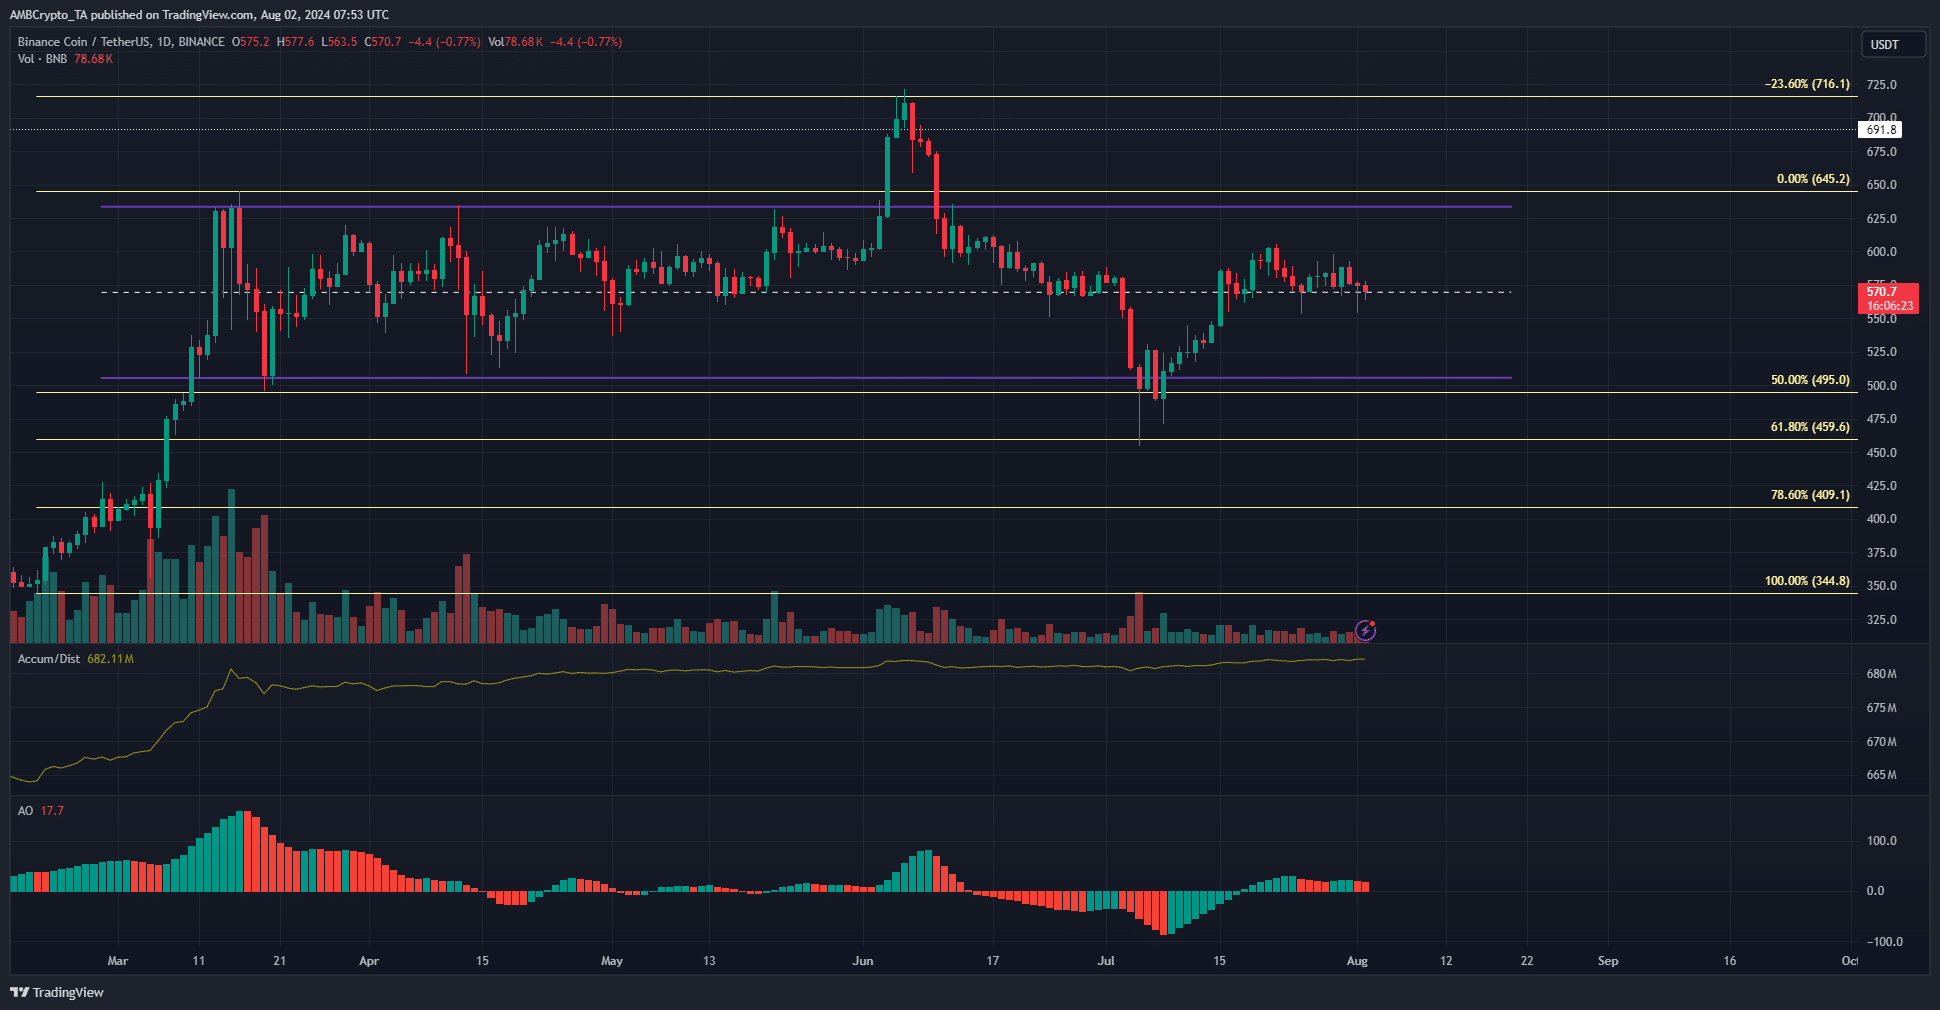Click the 100.0 AO axis label

pos(1881,841)
